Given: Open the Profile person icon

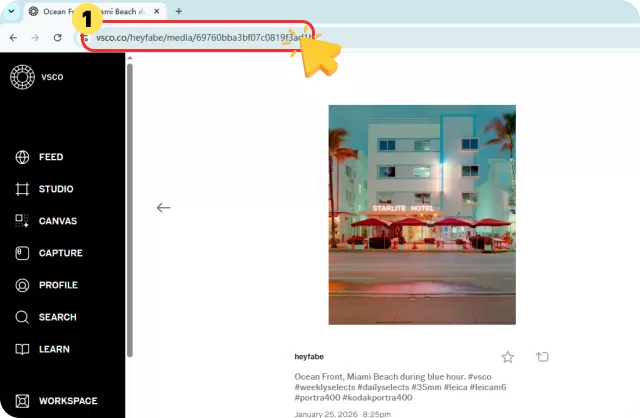Looking at the screenshot, I should [x=22, y=285].
